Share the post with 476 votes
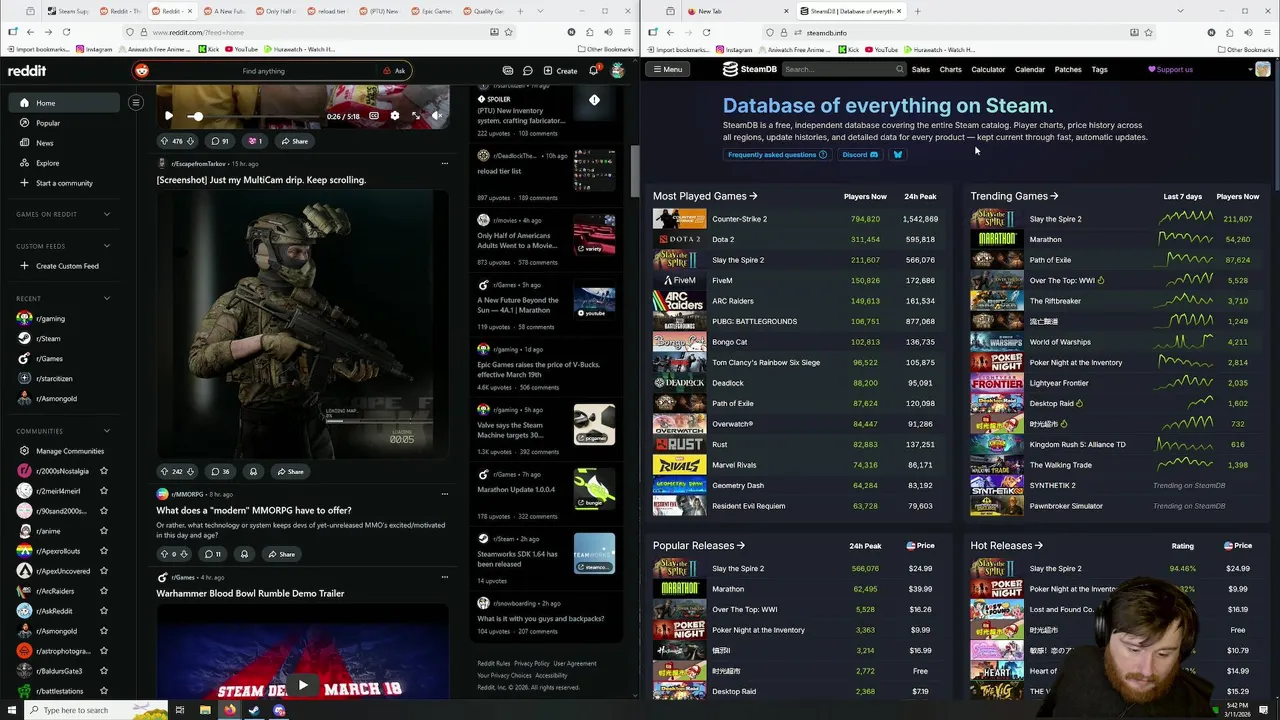1280x720 pixels. [294, 141]
